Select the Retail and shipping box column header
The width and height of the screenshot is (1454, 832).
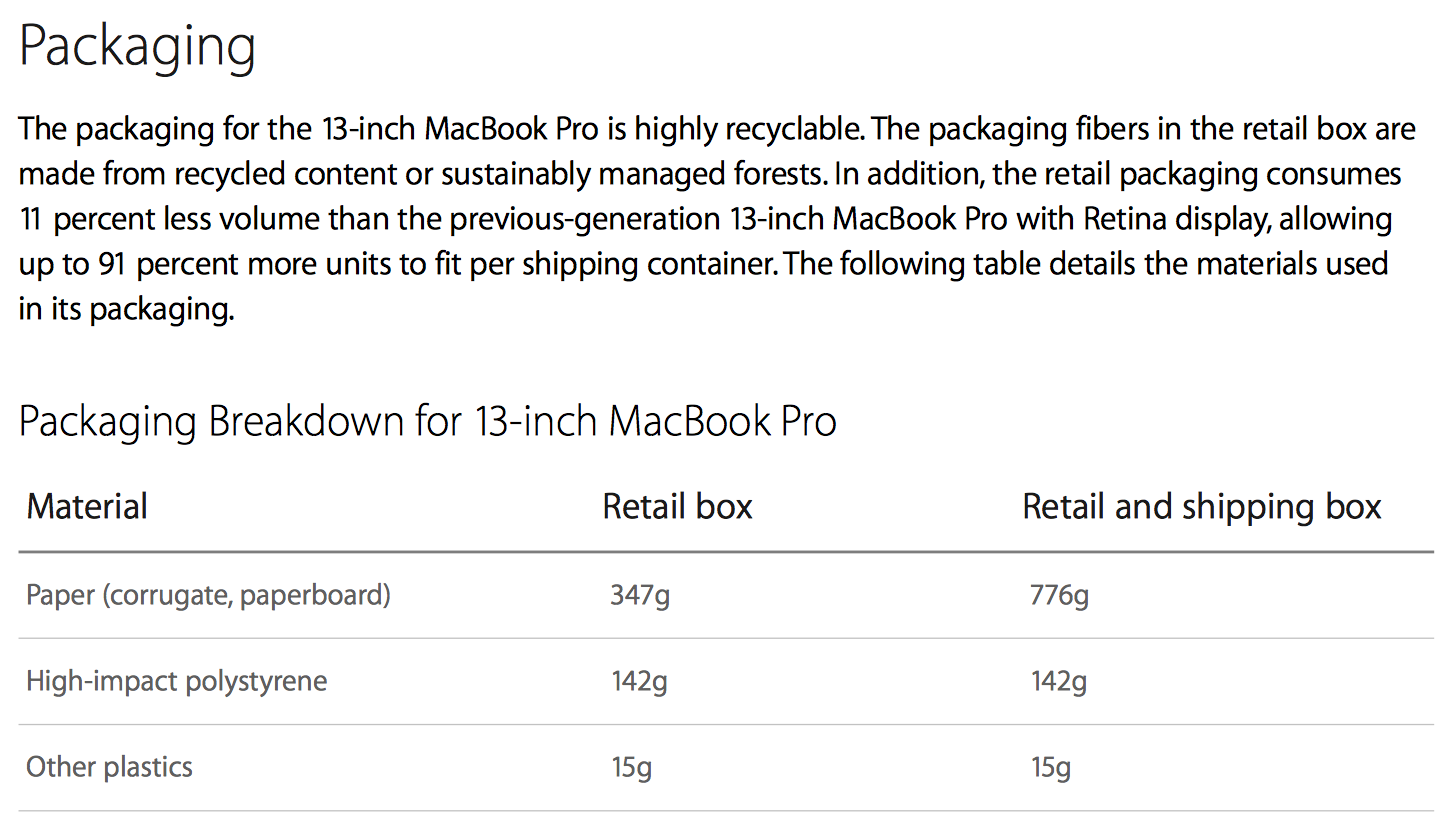point(1201,507)
